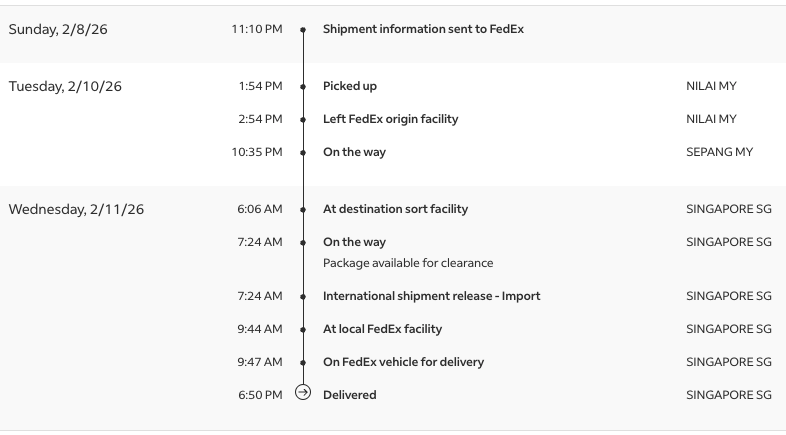Click the At destination sort facility dot
The height and width of the screenshot is (435, 786).
(x=303, y=209)
